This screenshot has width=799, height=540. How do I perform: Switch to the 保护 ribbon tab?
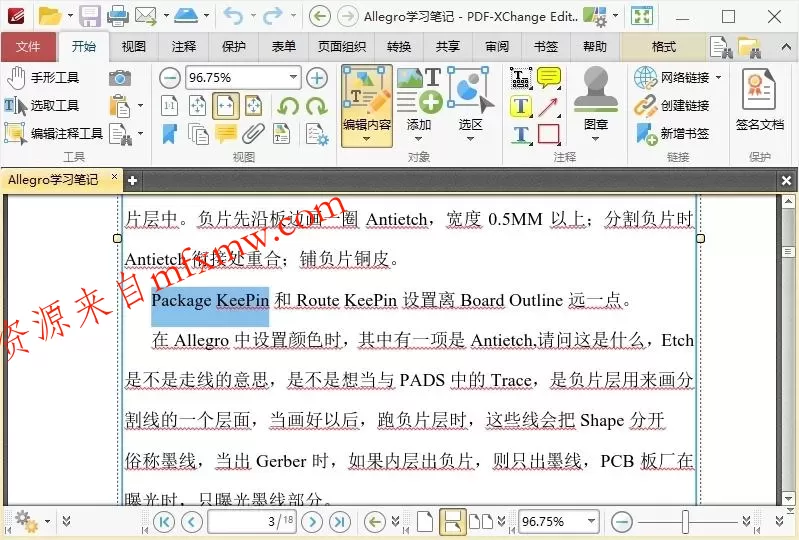tap(233, 47)
